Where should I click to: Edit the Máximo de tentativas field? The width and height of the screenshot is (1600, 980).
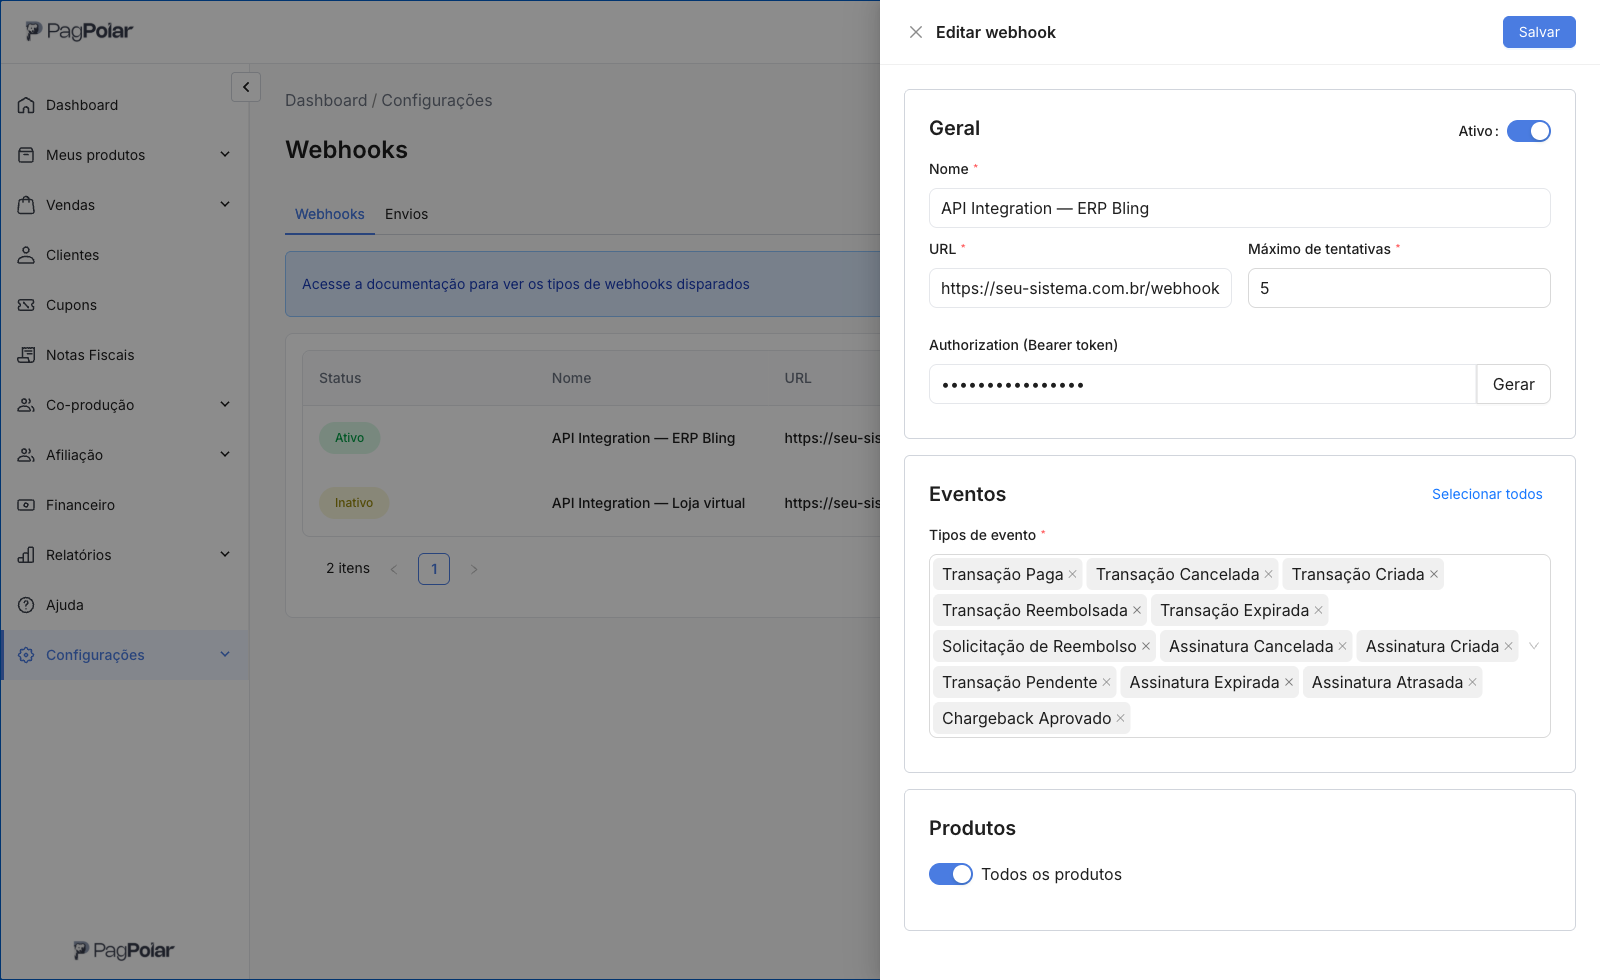[x=1399, y=288]
